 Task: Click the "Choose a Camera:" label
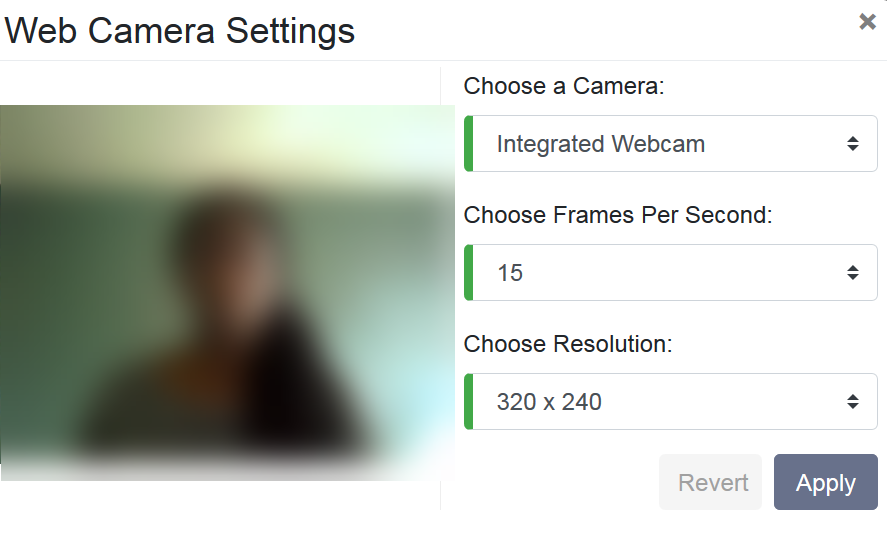pyautogui.click(x=564, y=86)
